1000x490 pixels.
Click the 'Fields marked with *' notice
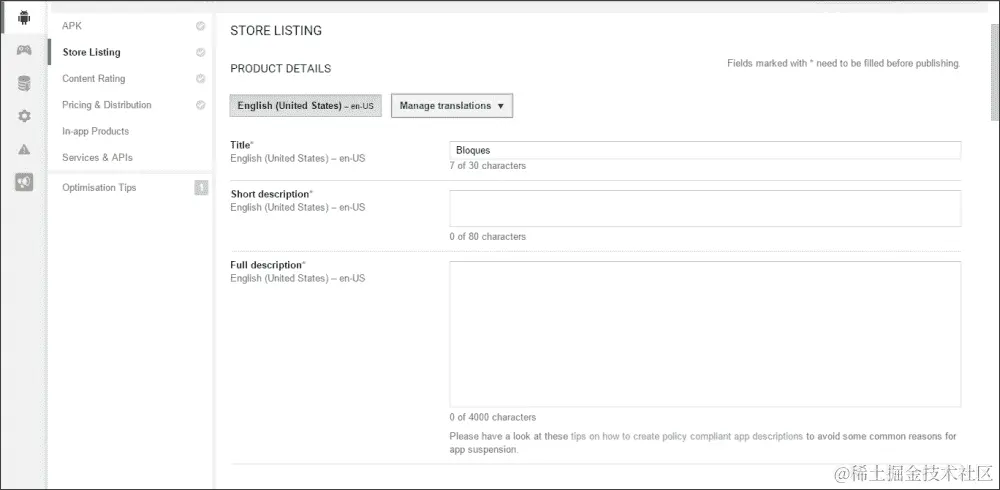843,63
